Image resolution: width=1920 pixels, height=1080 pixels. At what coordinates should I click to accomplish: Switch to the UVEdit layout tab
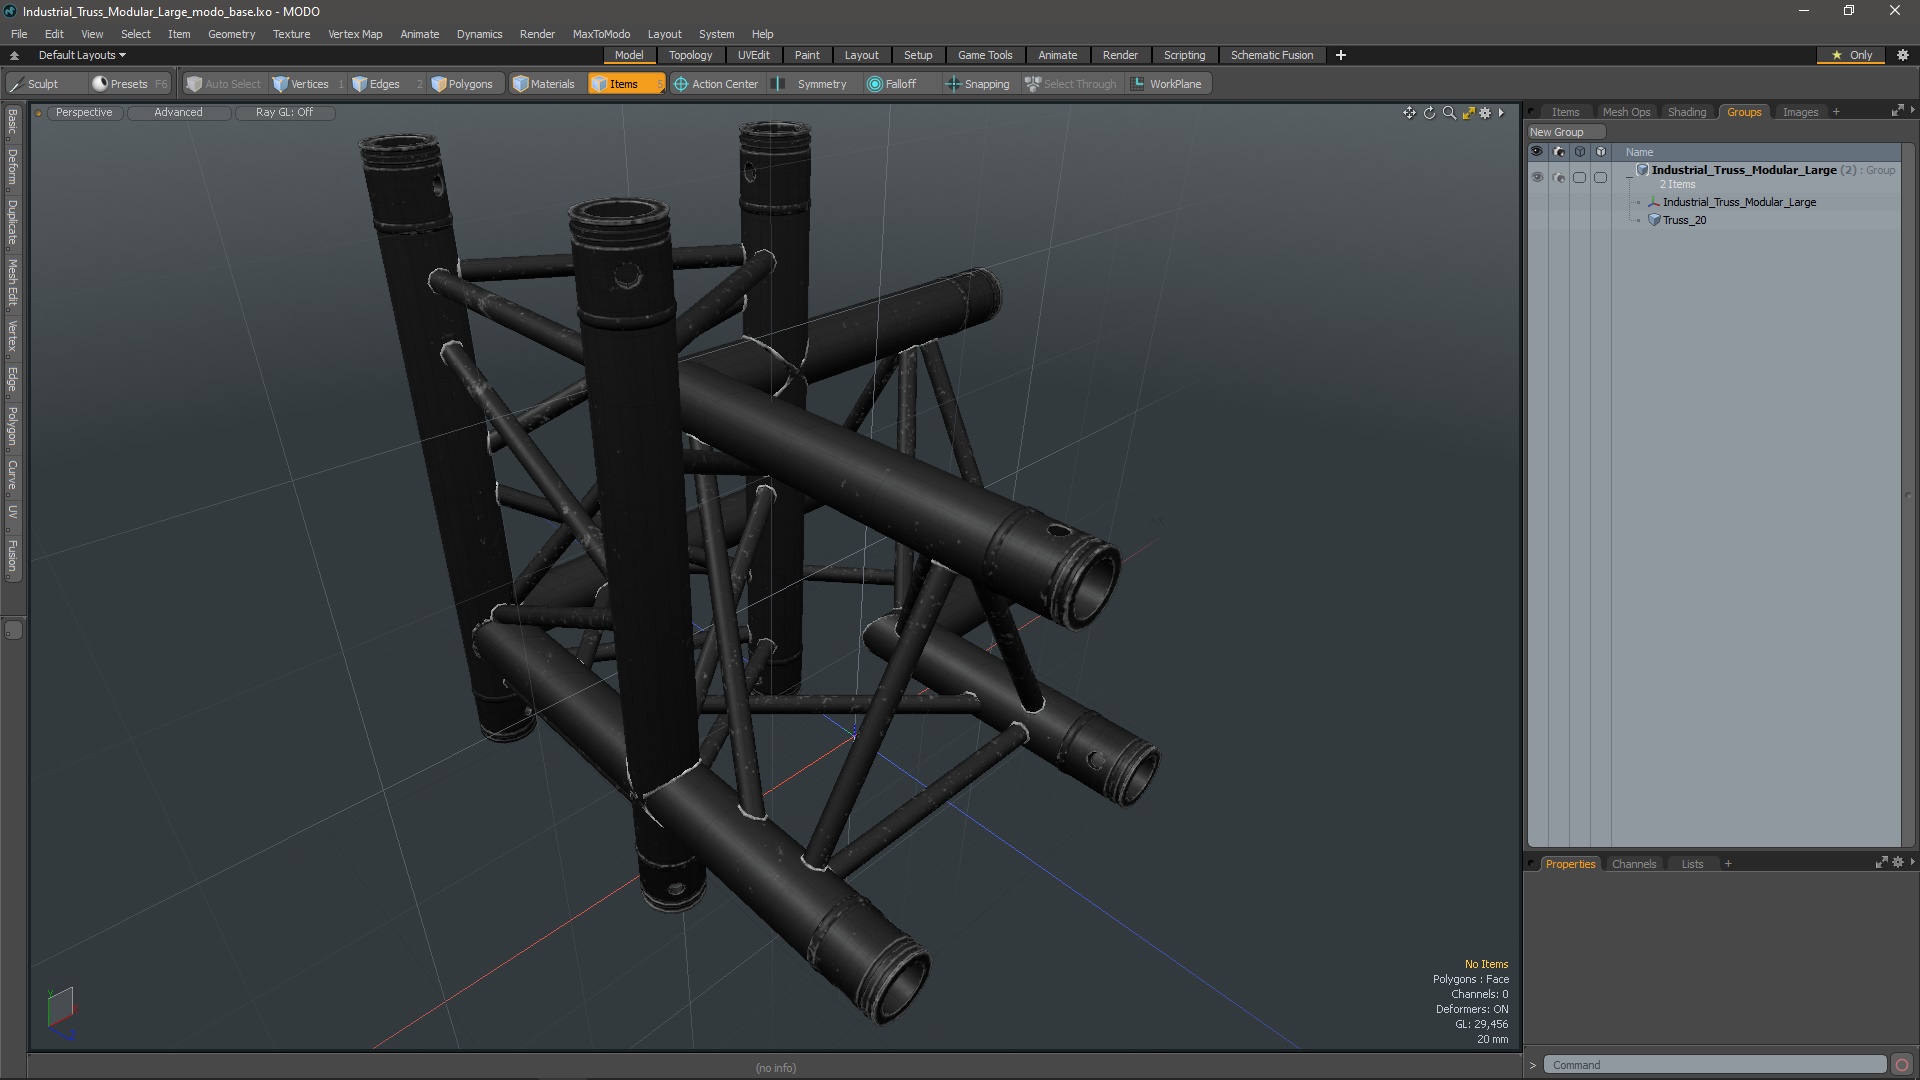coord(753,55)
